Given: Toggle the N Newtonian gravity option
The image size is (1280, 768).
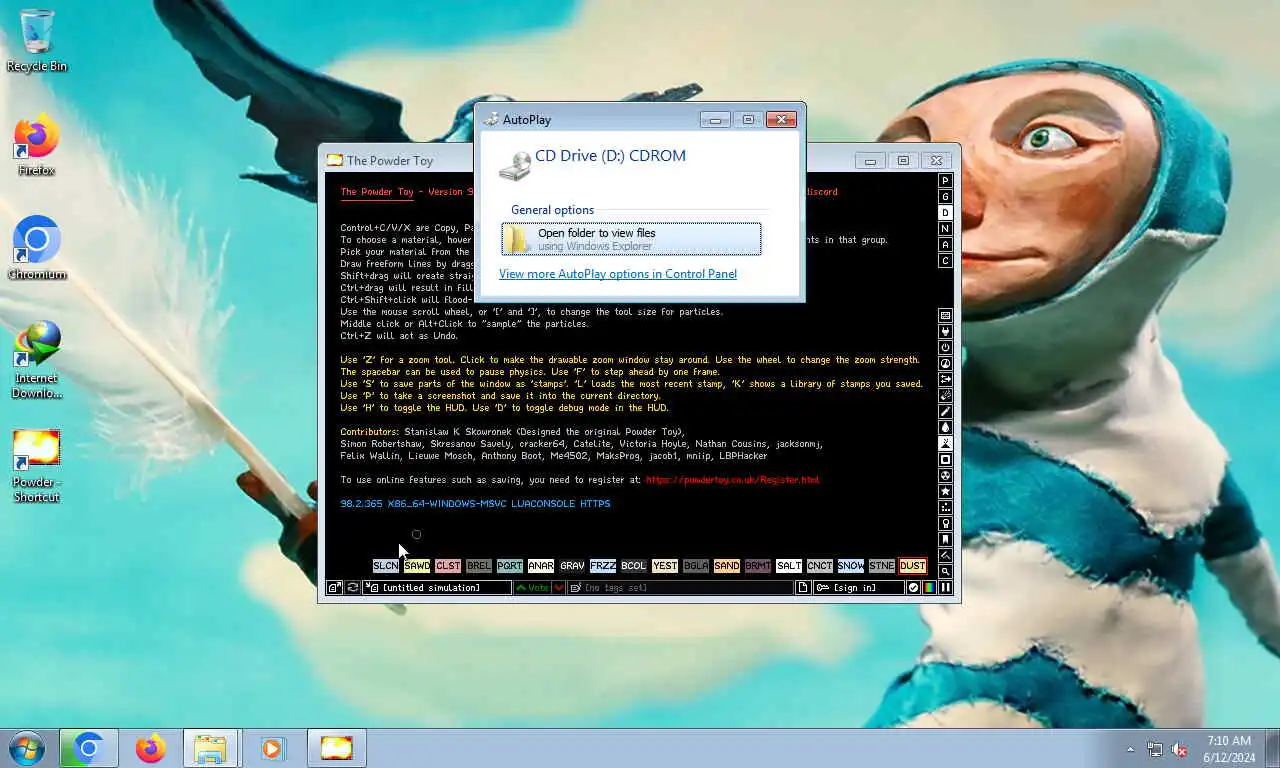Looking at the screenshot, I should [x=945, y=229].
